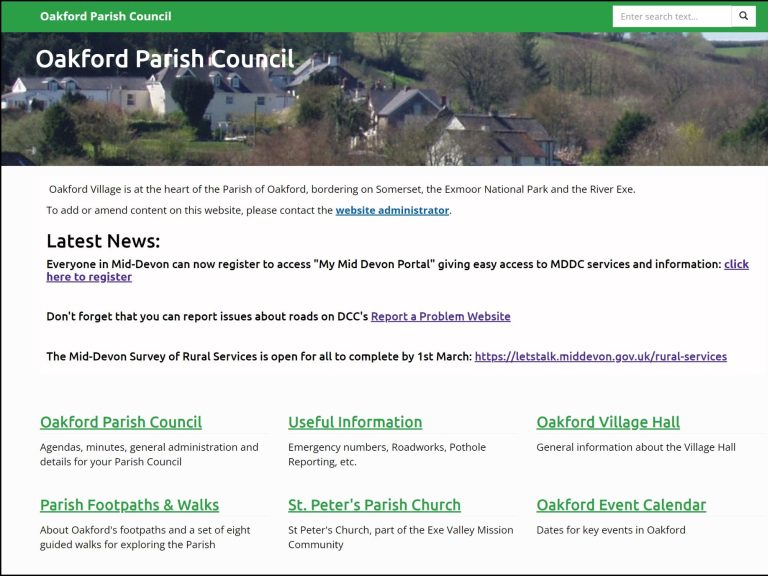Click the search magnifier icon button

coord(743,16)
